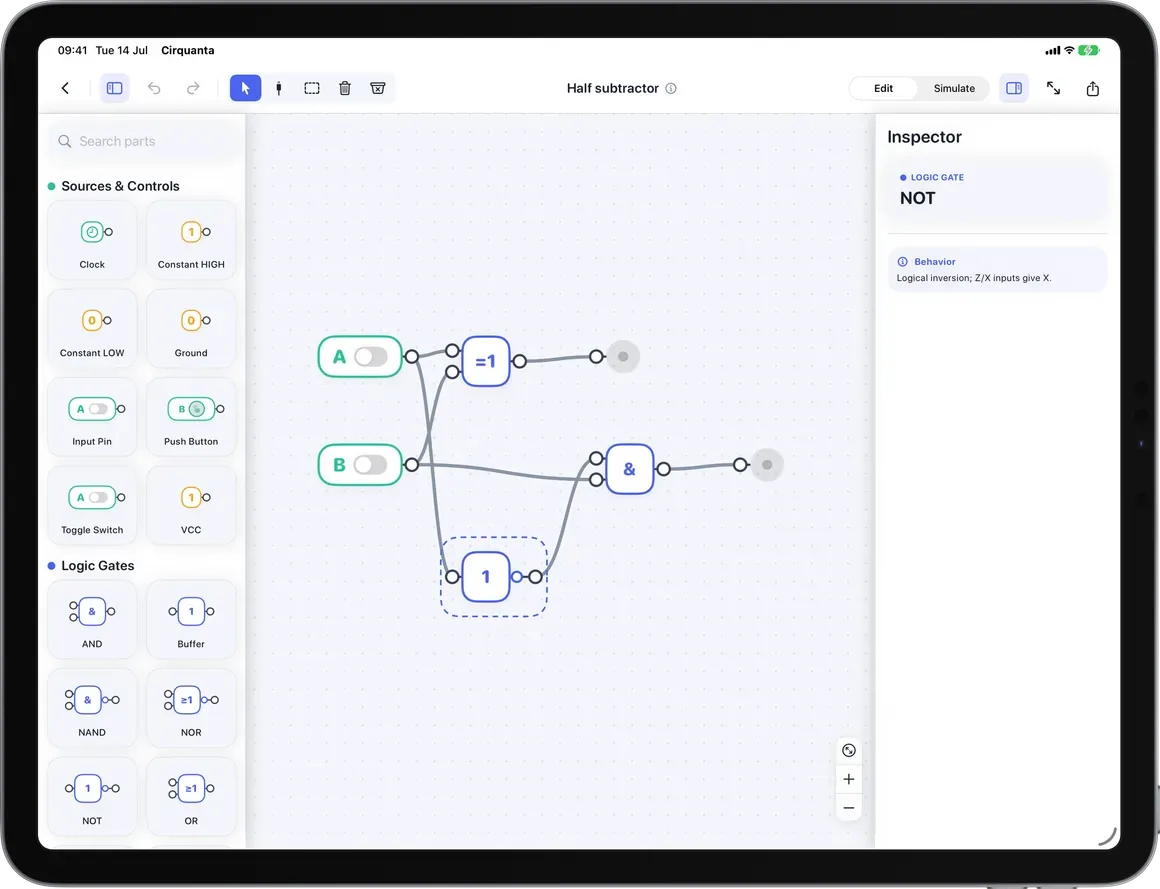Image resolution: width=1160 pixels, height=889 pixels.
Task: Toggle input switch B on canvas
Action: pos(371,464)
